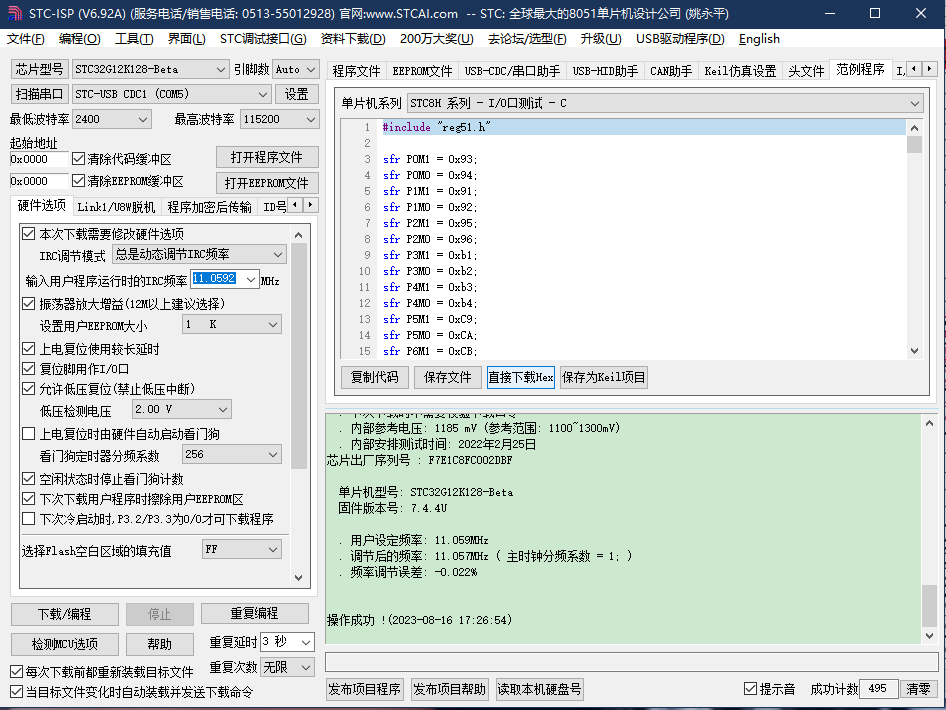Enable 上电复位时由硬件自动启动看门狗

[x=28, y=434]
